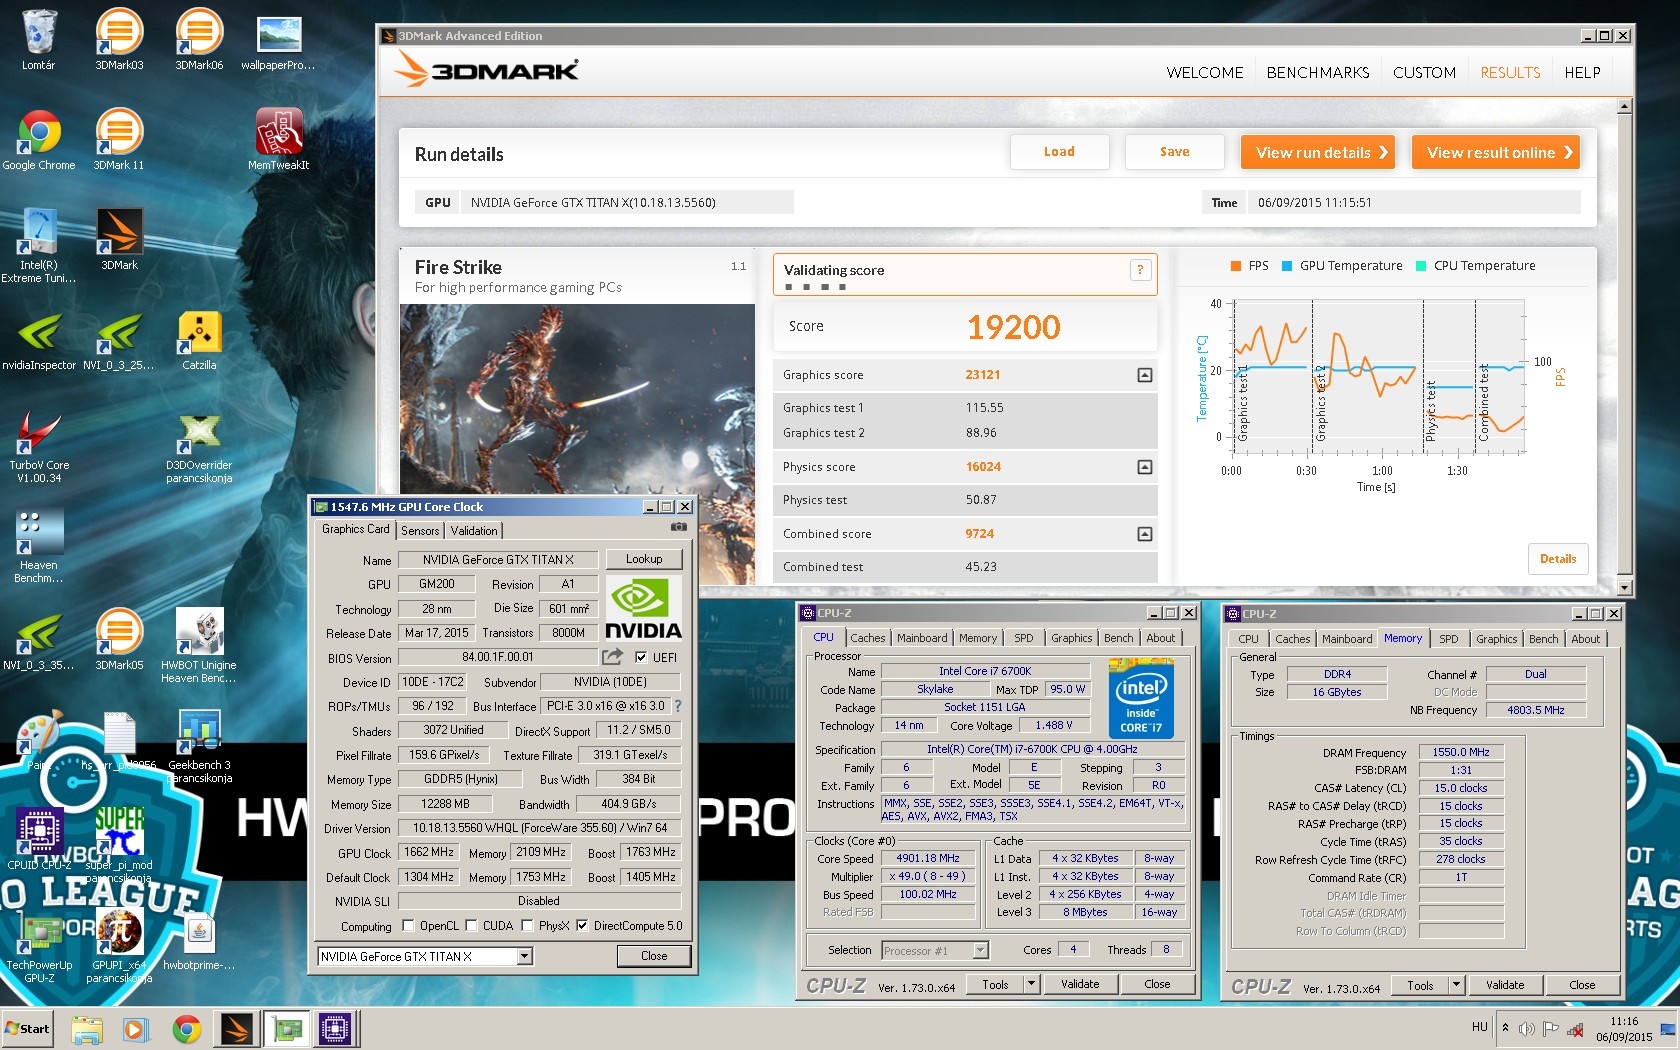Launch nvidiaInspector from the desktop

click(x=39, y=340)
